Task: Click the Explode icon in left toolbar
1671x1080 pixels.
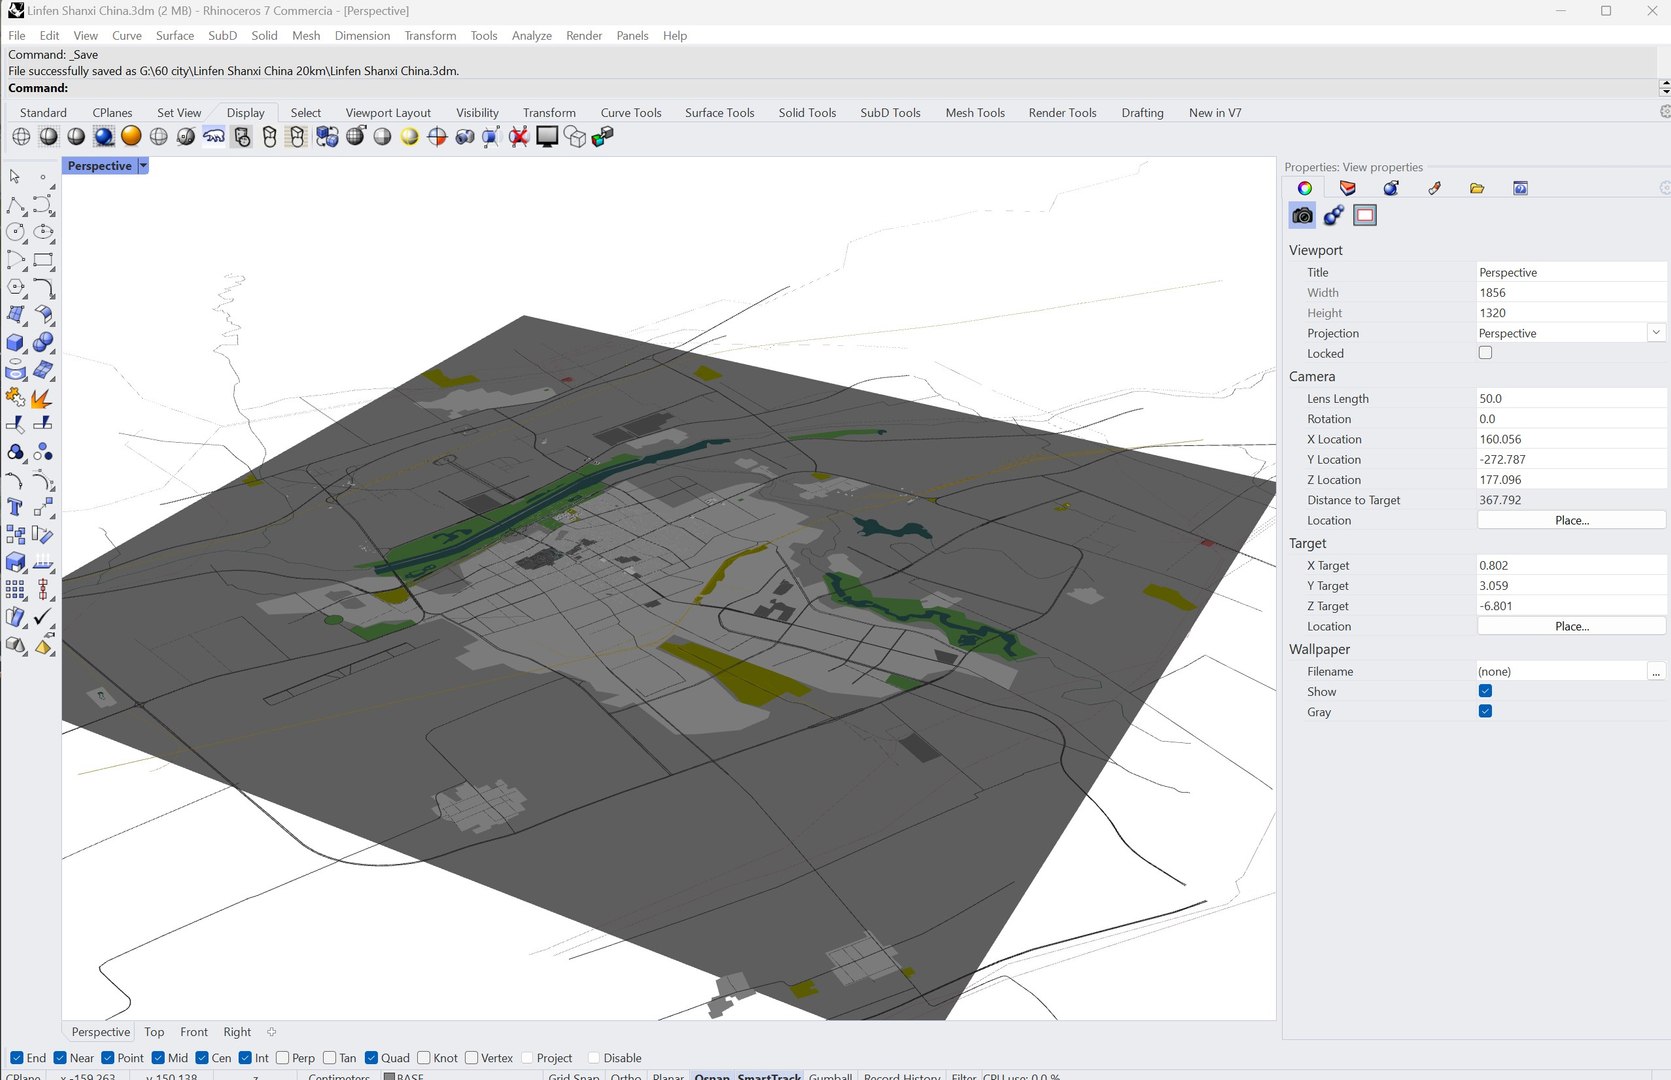Action: [43, 398]
